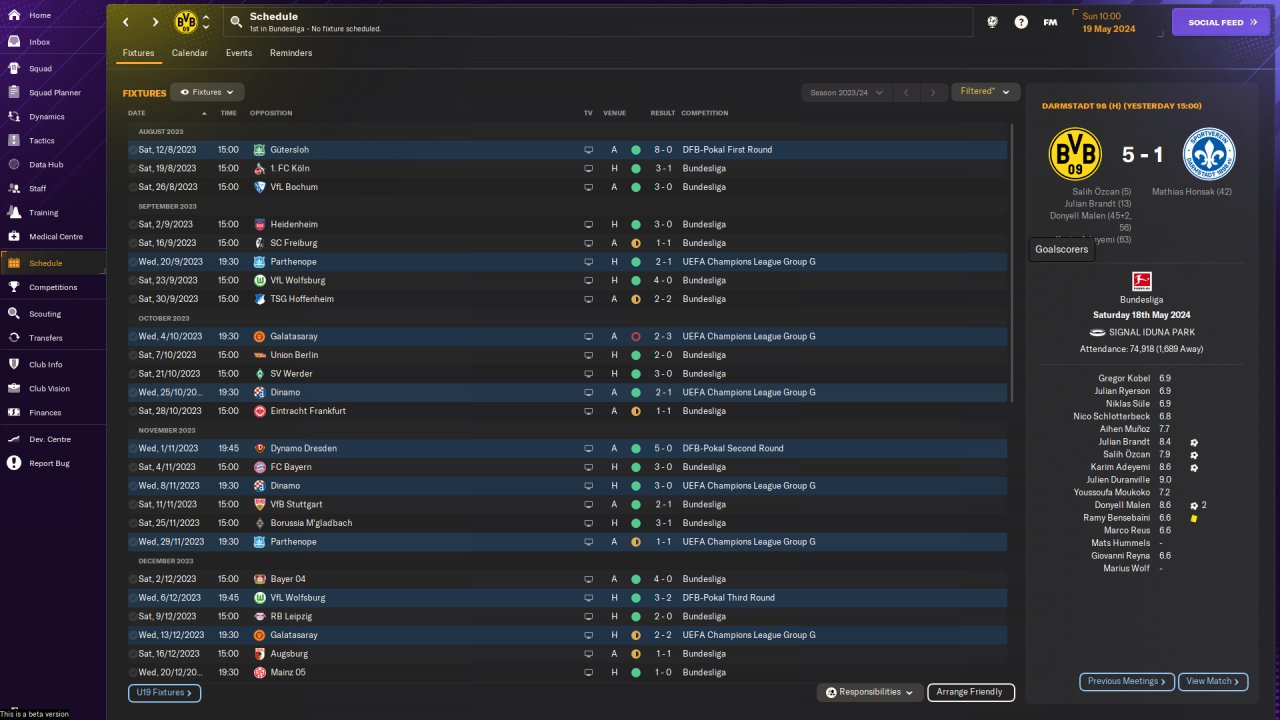This screenshot has height=720, width=1280.
Task: Click the Arrange Friendly button
Action: pos(971,692)
